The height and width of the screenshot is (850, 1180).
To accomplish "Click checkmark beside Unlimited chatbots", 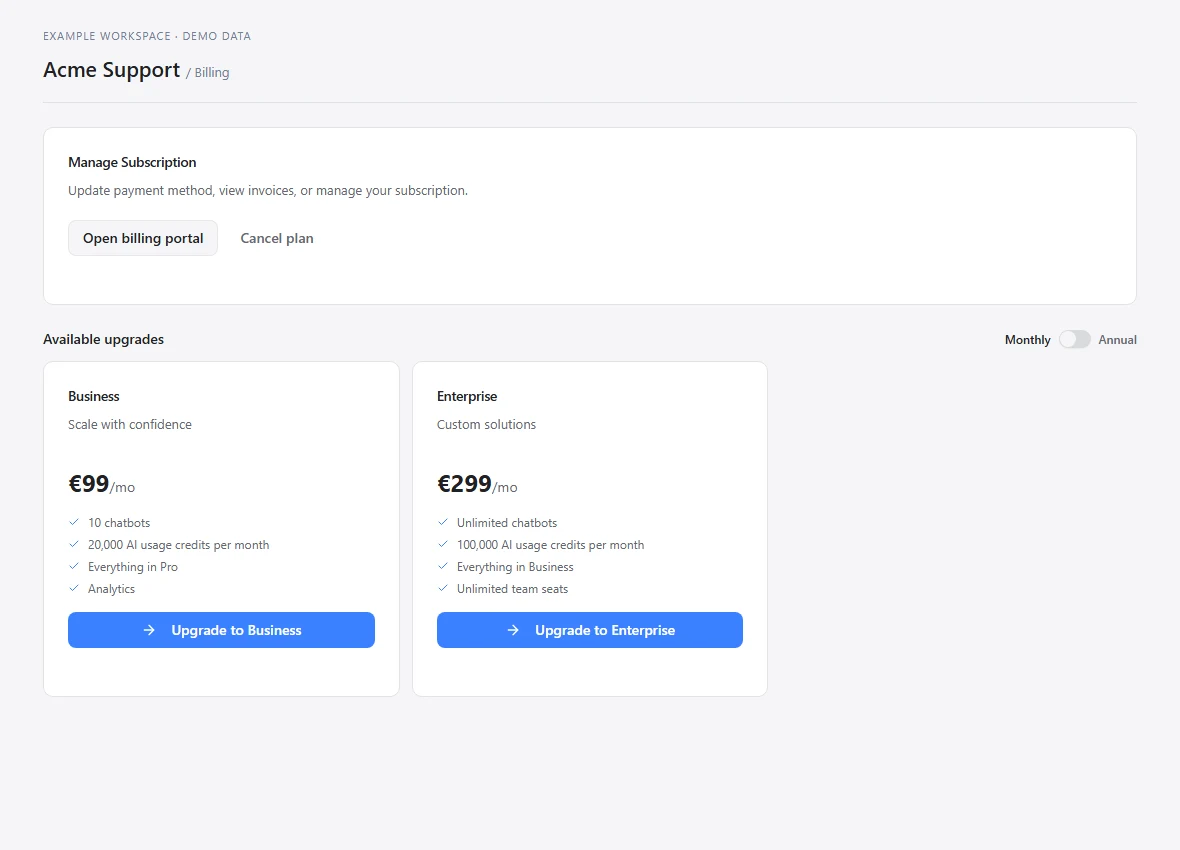I will pyautogui.click(x=442, y=522).
